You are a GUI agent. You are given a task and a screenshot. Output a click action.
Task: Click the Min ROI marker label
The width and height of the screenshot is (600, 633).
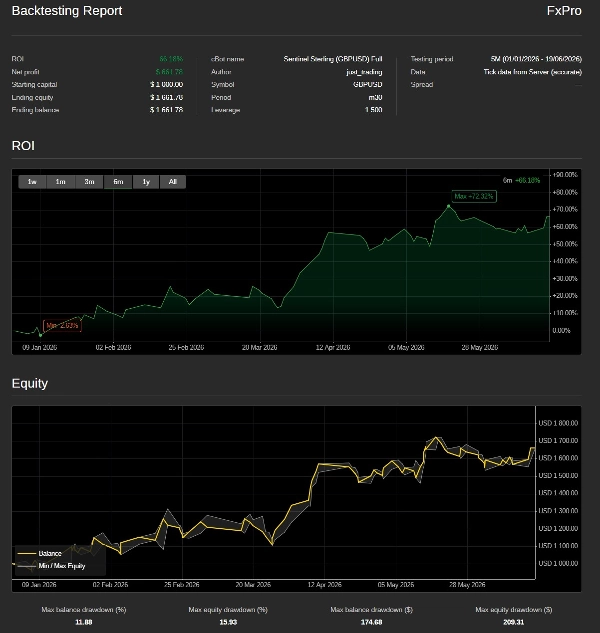62,325
